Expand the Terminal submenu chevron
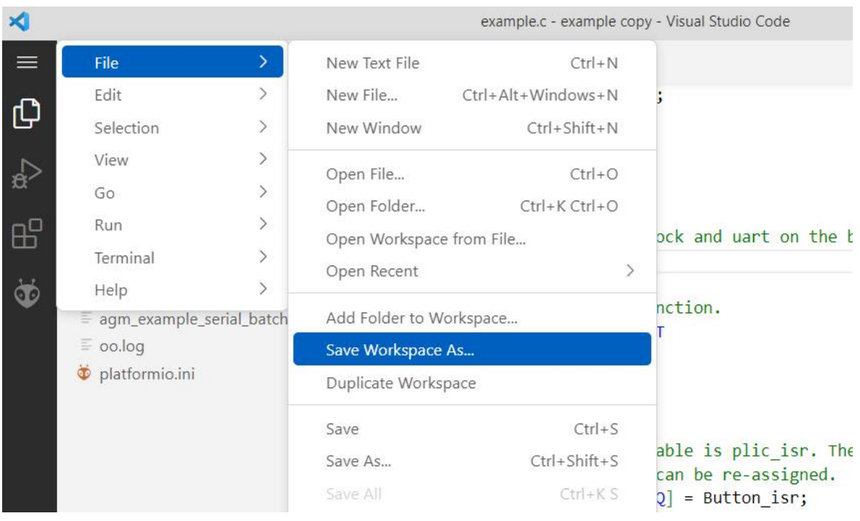This screenshot has height=521, width=860. (263, 256)
